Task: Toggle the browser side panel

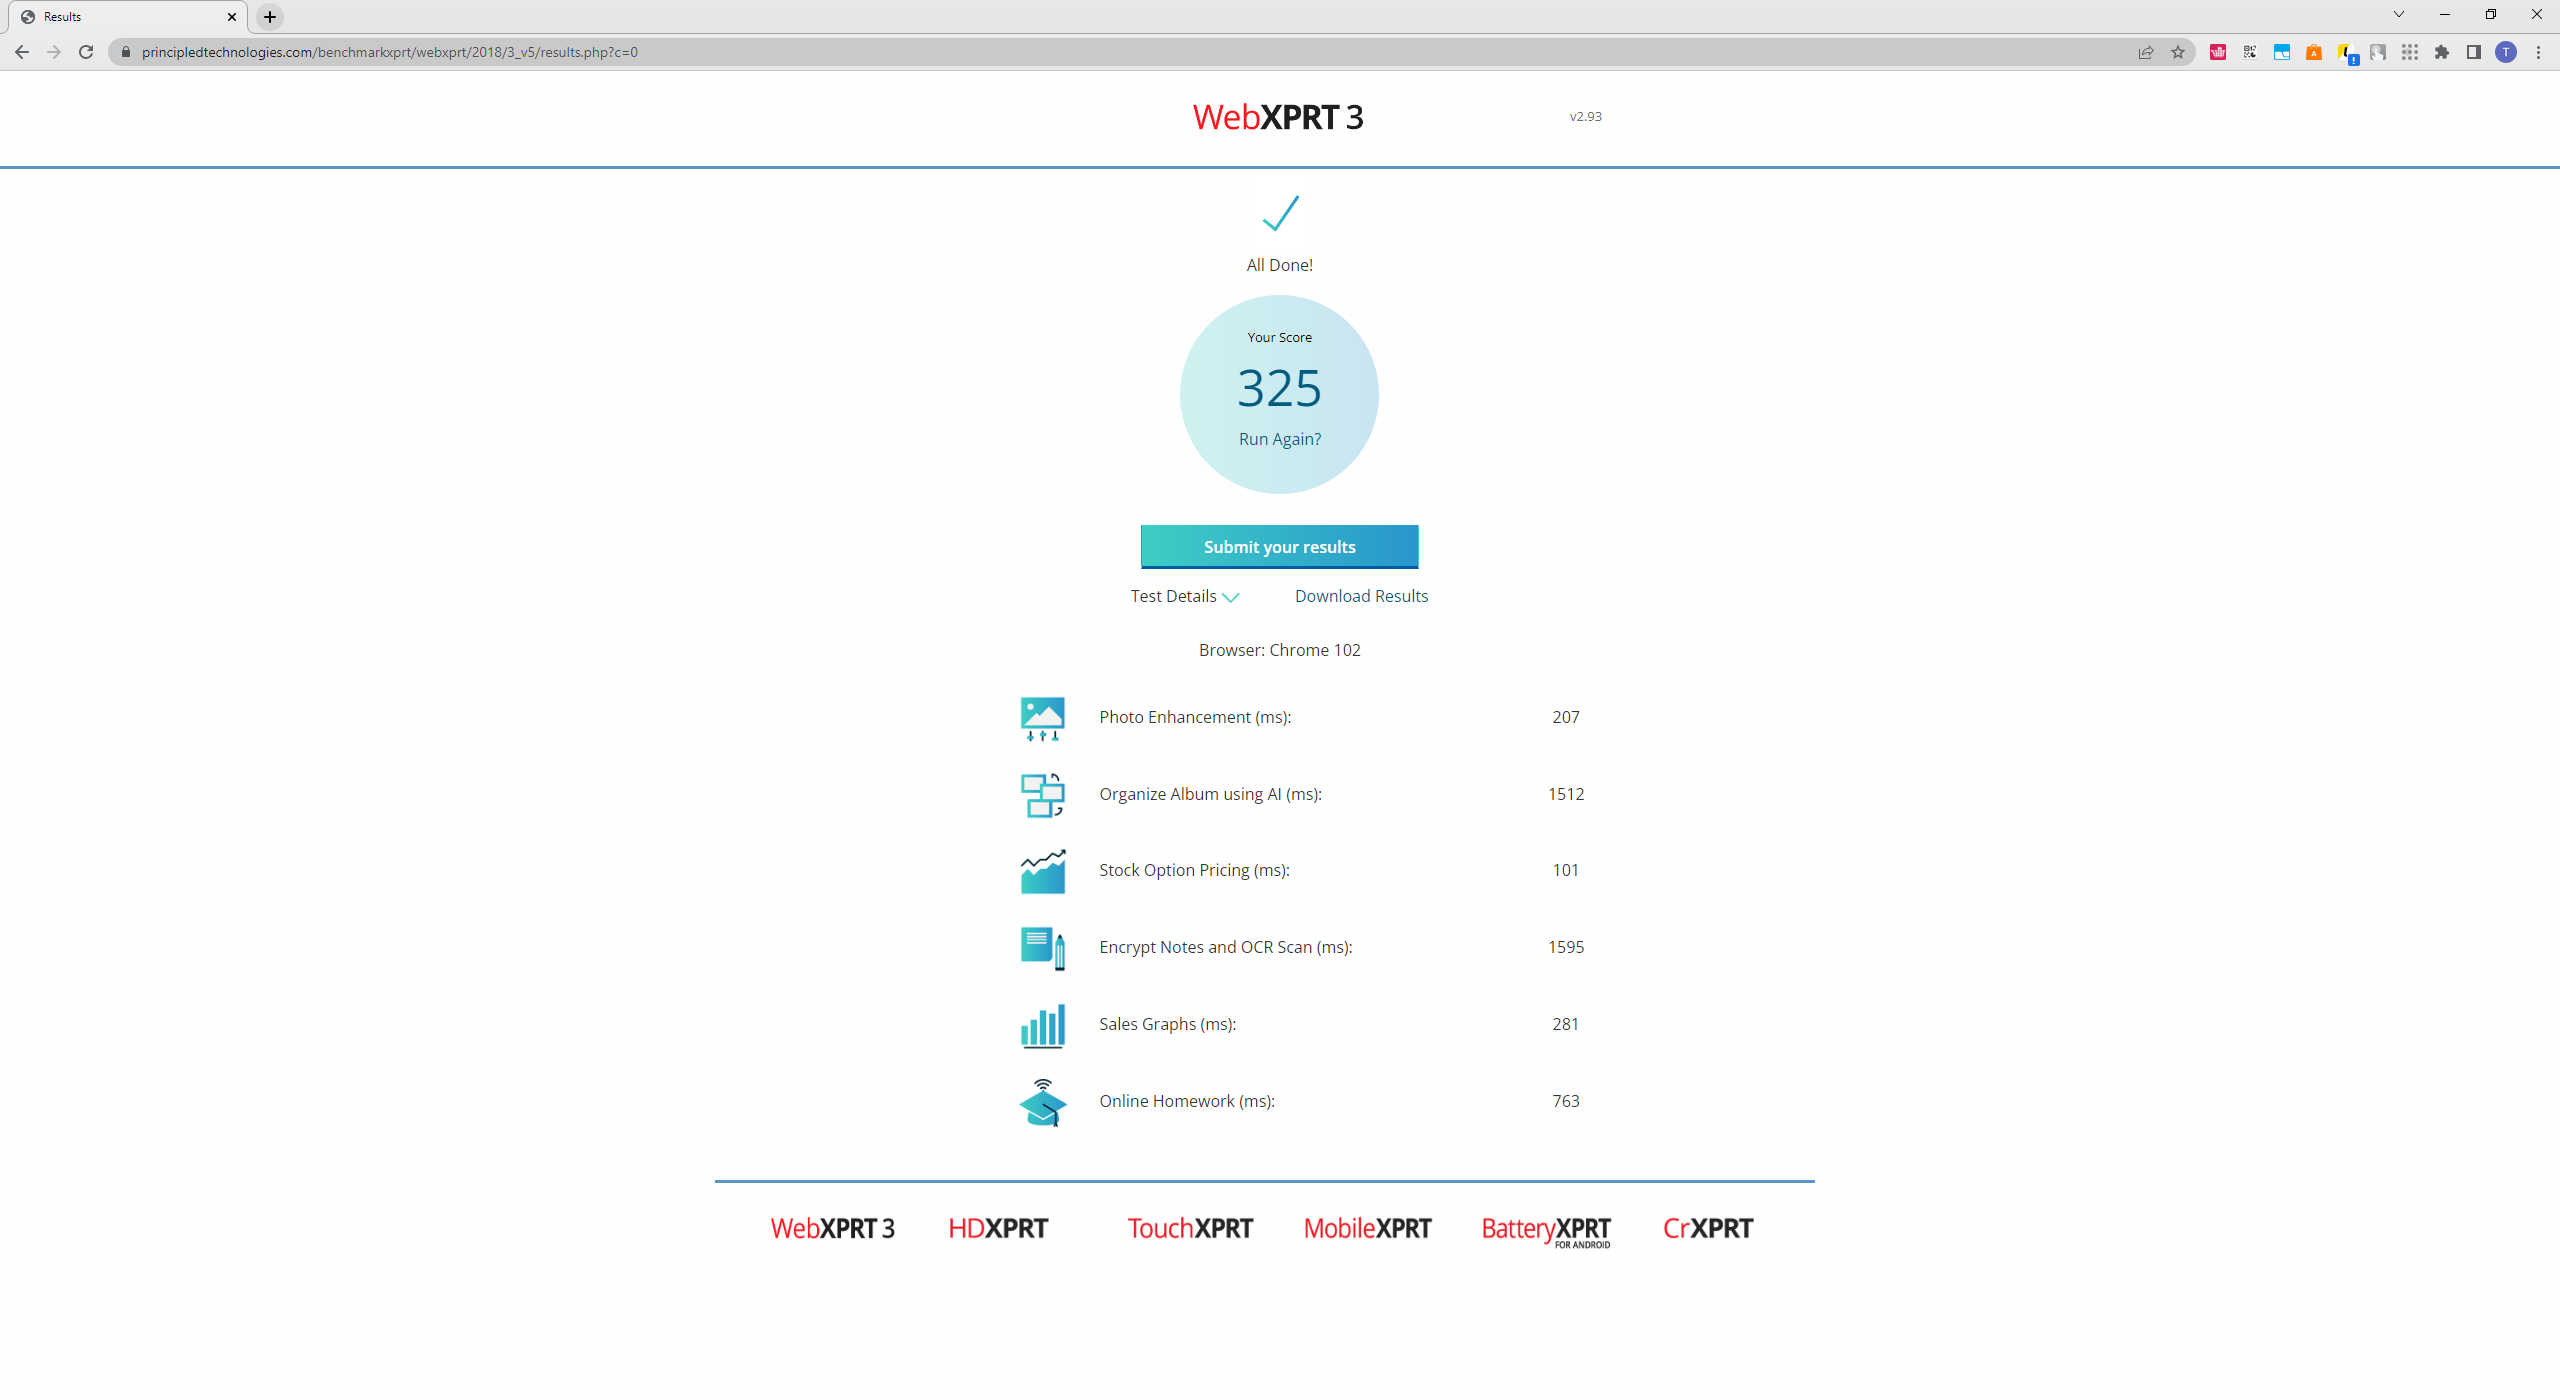Action: [x=2474, y=52]
